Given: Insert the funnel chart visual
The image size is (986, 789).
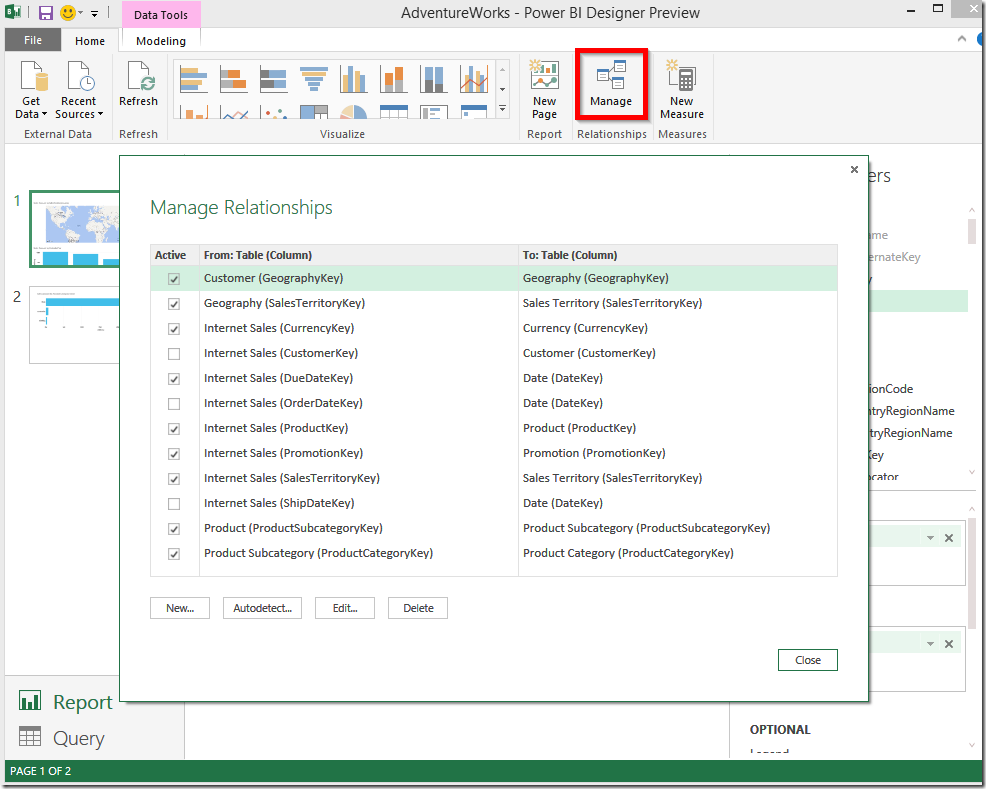Looking at the screenshot, I should coord(313,80).
